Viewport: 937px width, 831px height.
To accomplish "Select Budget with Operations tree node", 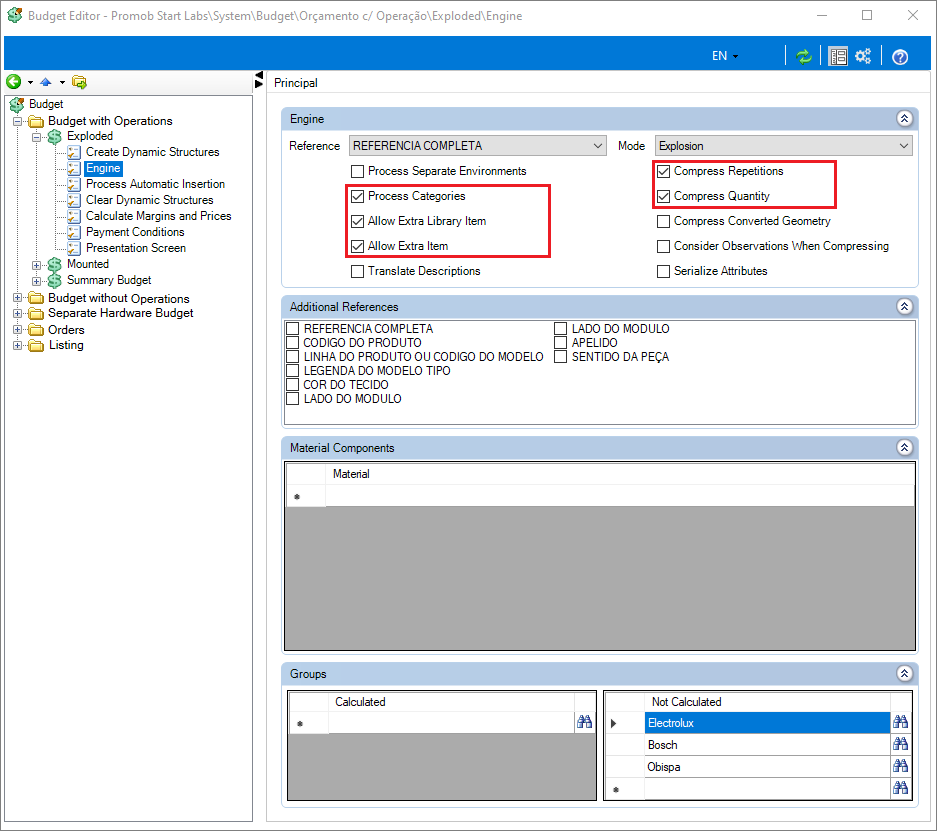I will 110,121.
